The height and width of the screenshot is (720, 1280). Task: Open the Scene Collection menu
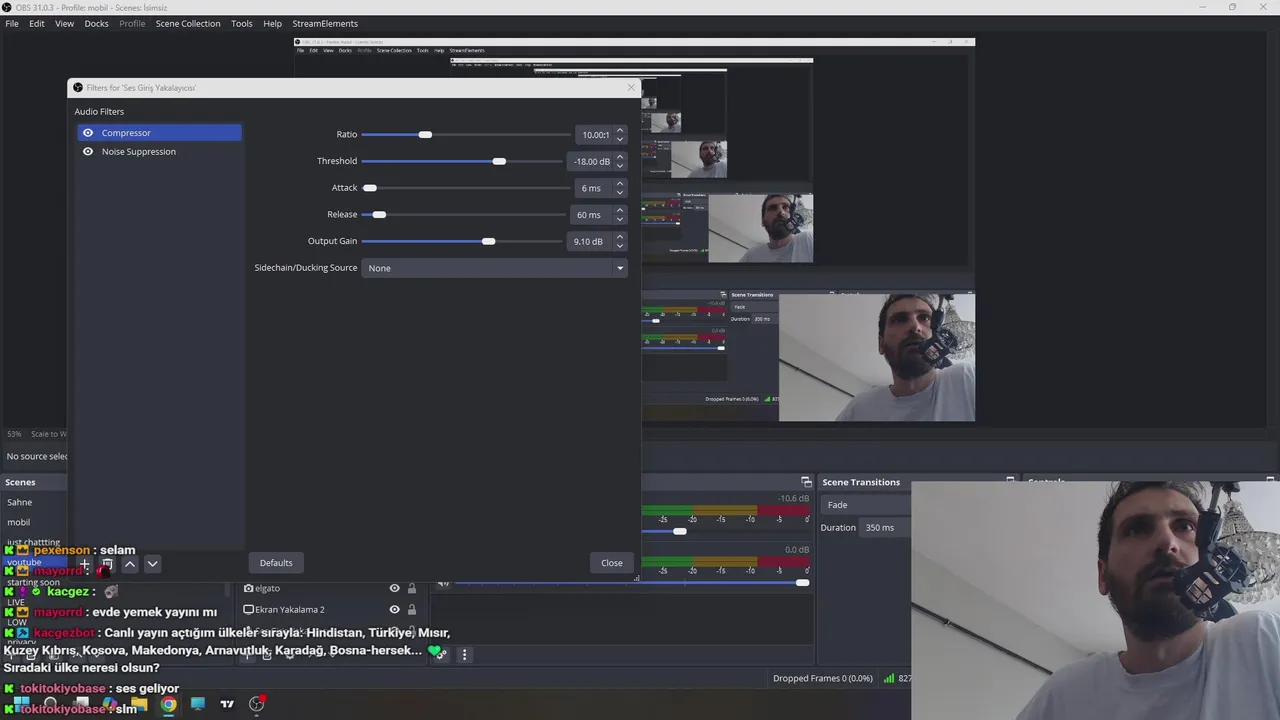[188, 23]
